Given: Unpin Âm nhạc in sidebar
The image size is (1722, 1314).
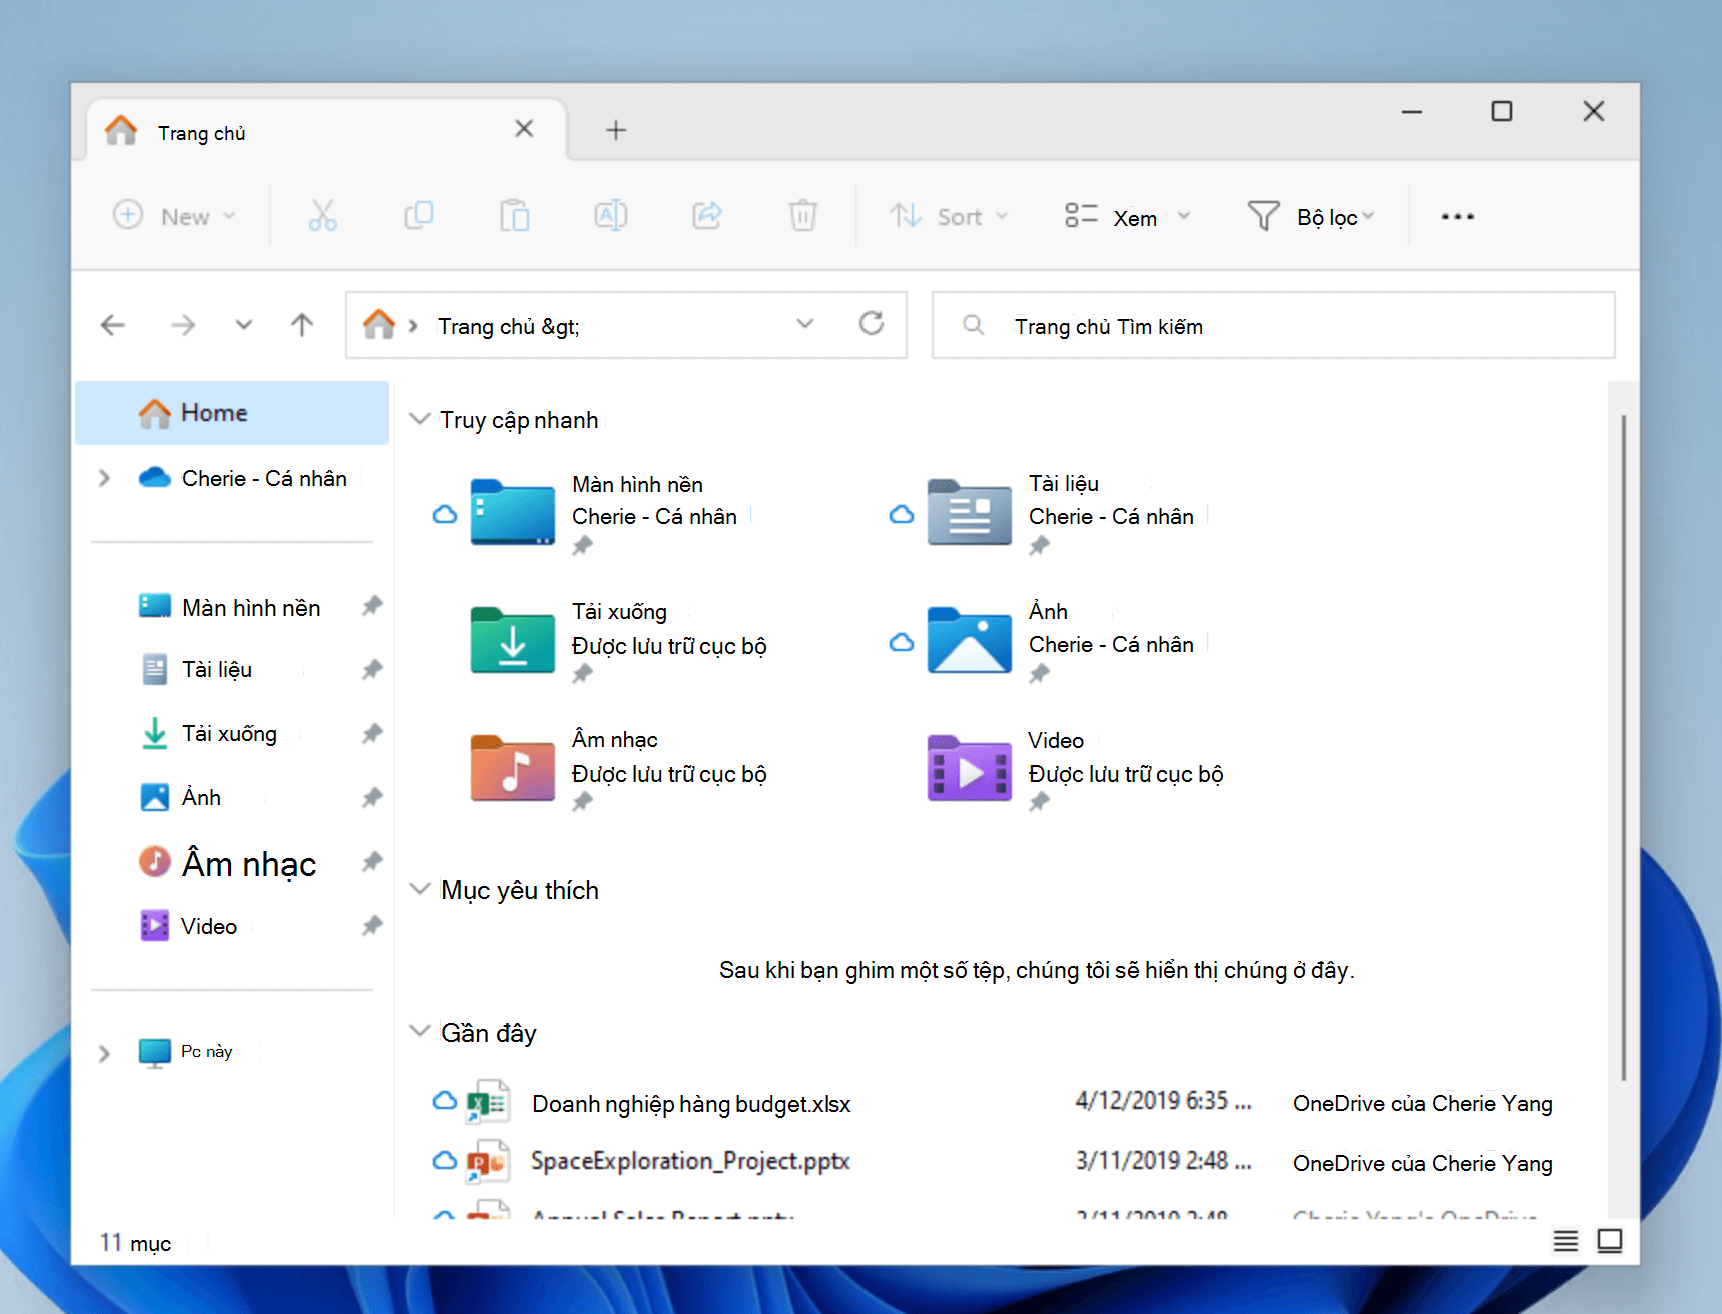Looking at the screenshot, I should (372, 862).
